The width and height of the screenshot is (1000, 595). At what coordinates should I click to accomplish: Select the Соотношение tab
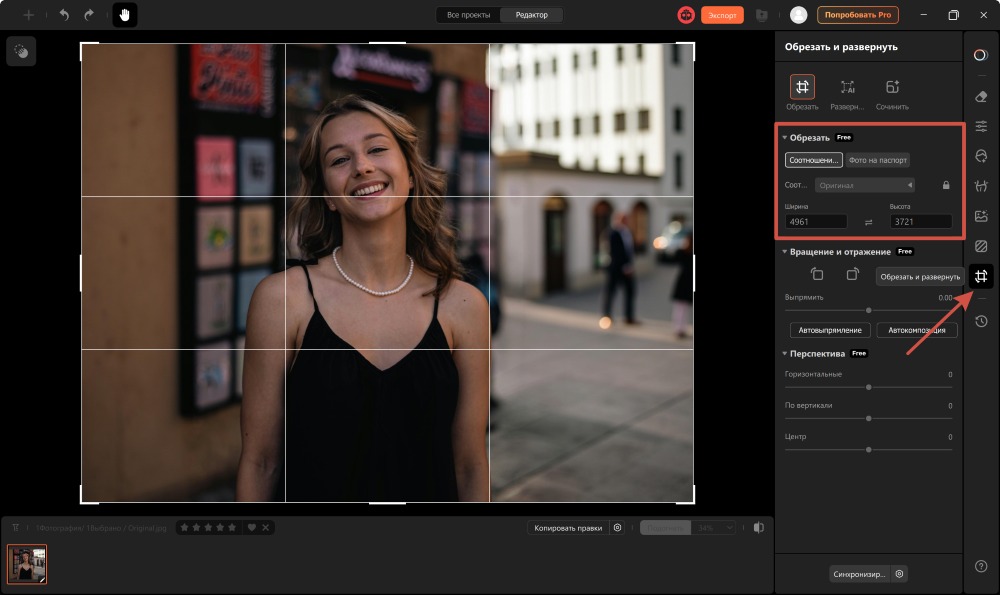[813, 160]
